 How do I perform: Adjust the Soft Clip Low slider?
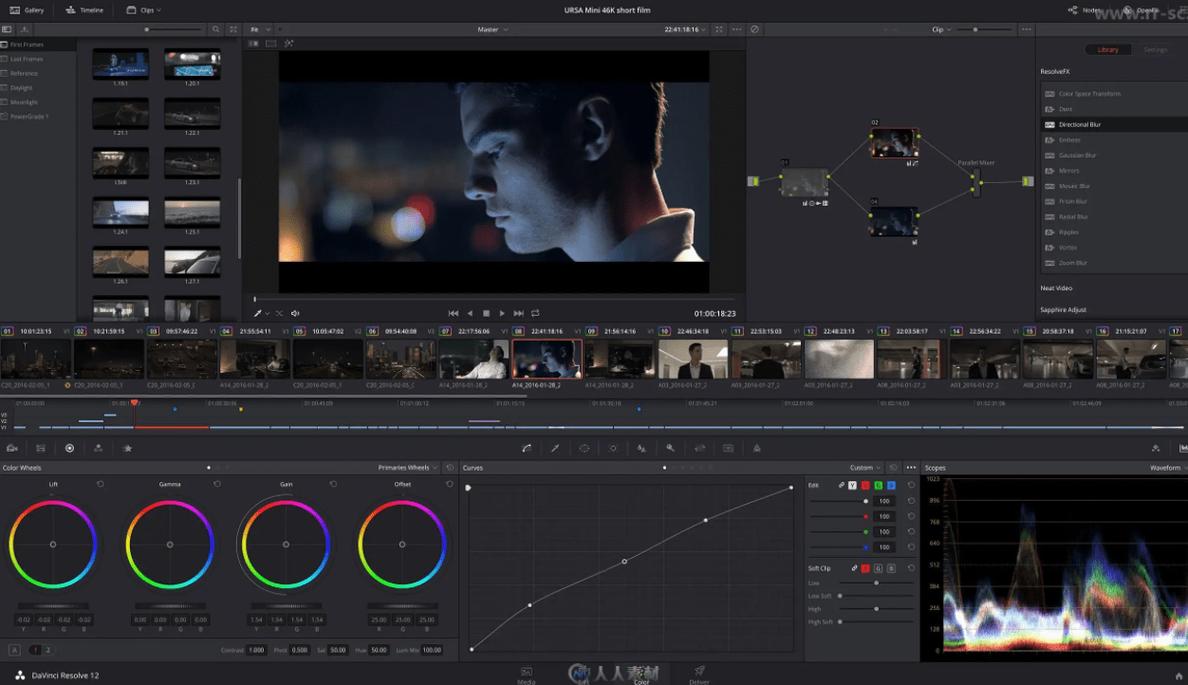pos(877,583)
